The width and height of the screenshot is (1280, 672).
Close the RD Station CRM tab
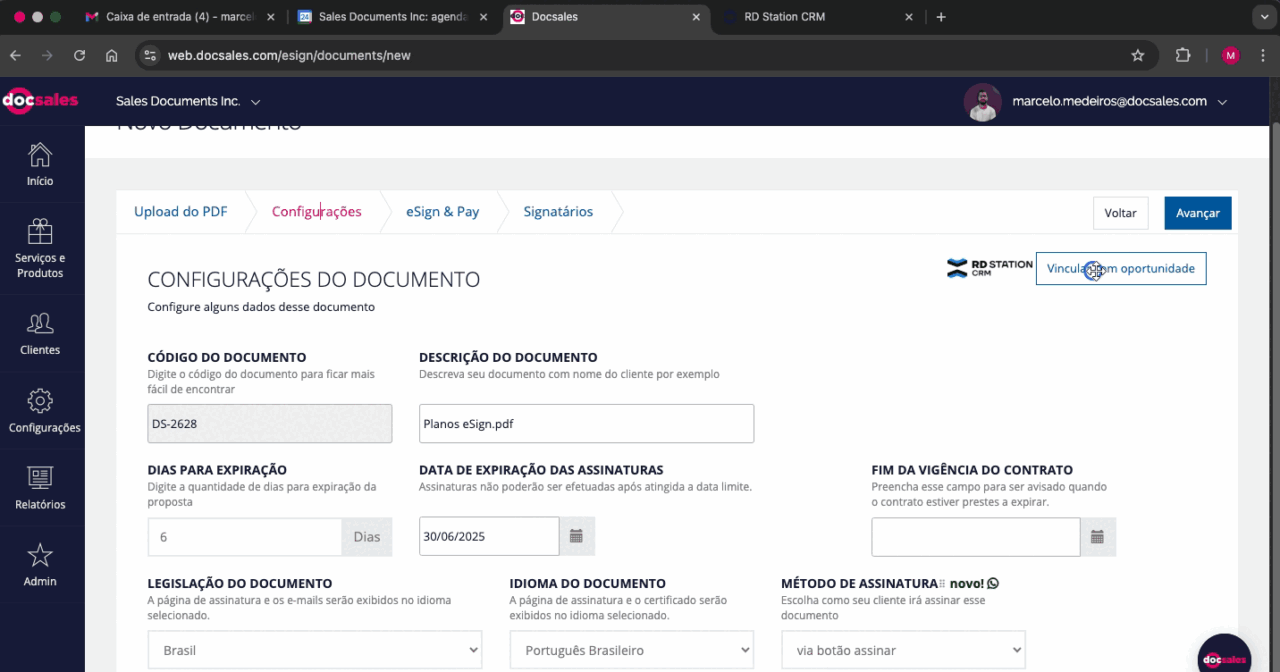pyautogui.click(x=909, y=17)
